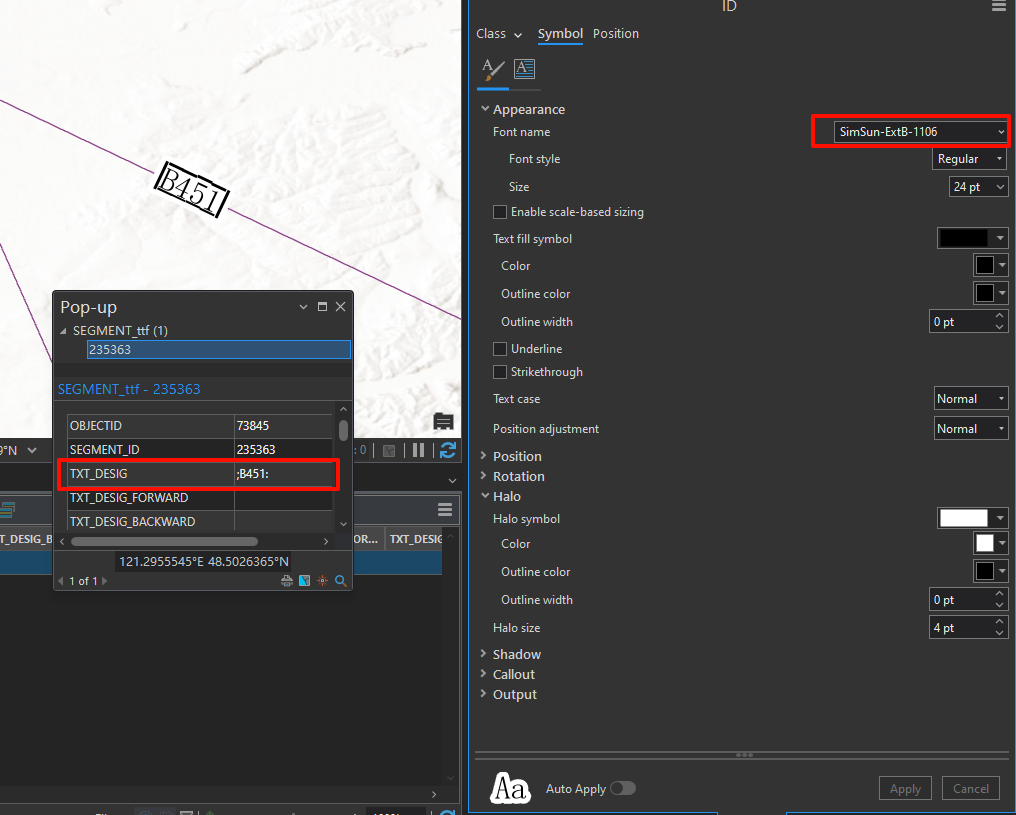The height and width of the screenshot is (815, 1016).
Task: Toggle Auto Apply on
Action: click(x=623, y=788)
